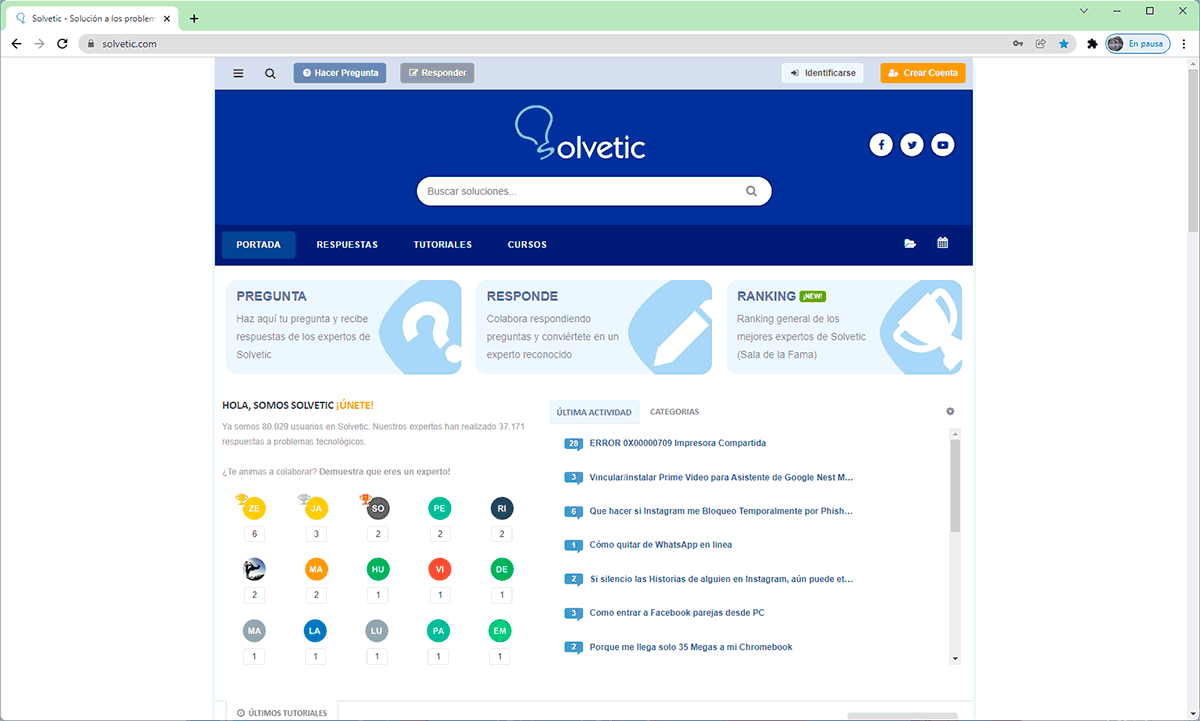Go back in browser
1200x721 pixels.
pyautogui.click(x=16, y=44)
